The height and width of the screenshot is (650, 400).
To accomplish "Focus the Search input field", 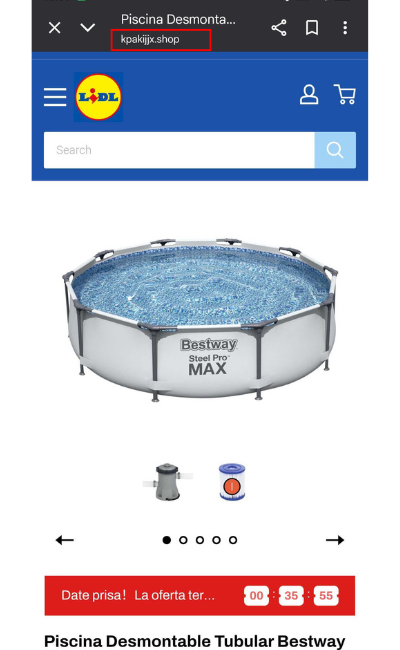I will [179, 150].
